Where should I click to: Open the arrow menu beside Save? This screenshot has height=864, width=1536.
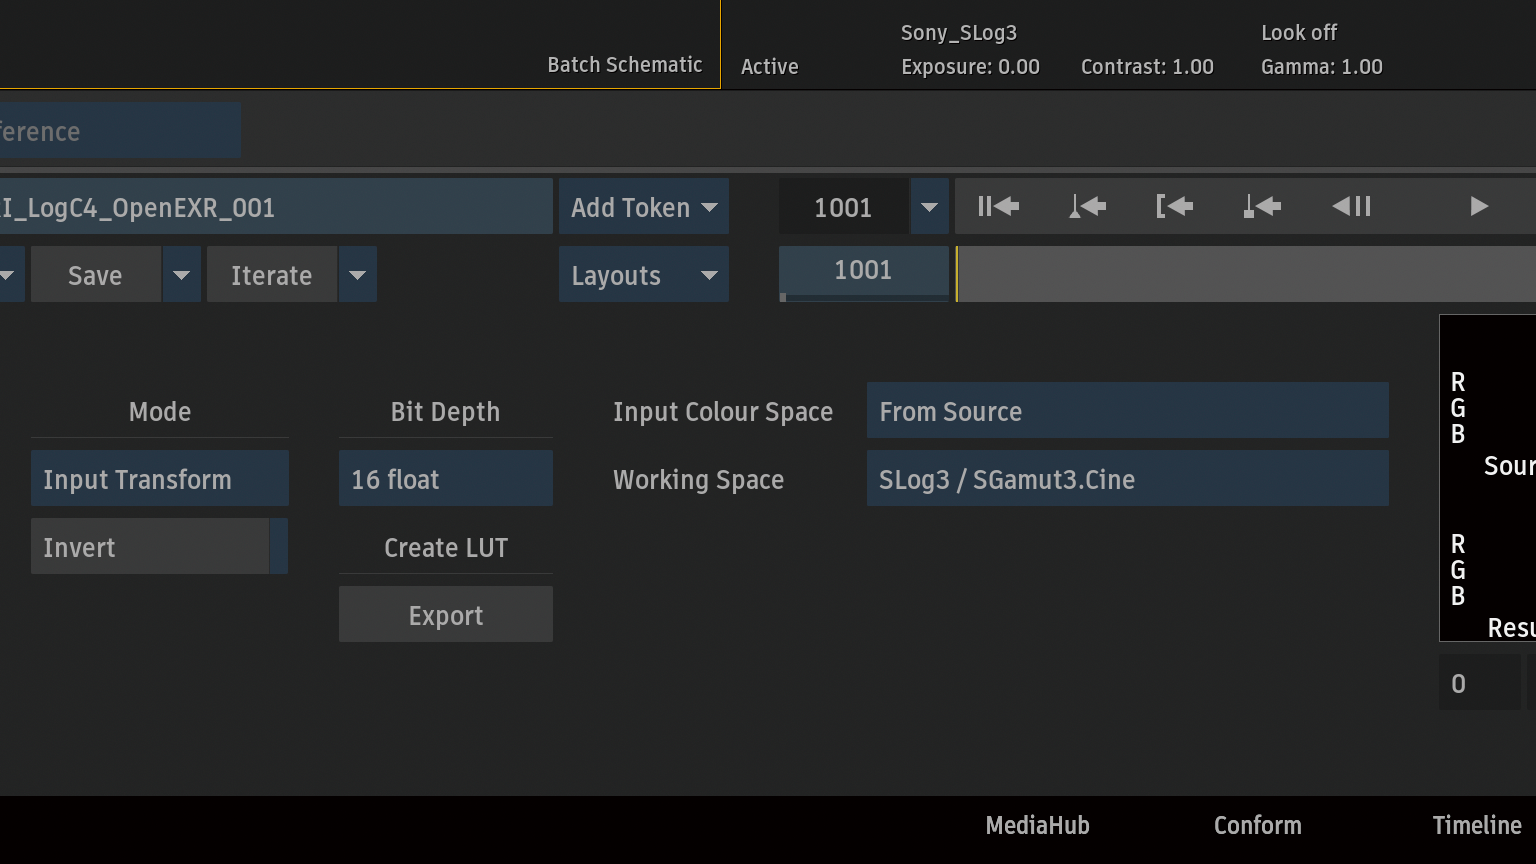(181, 275)
